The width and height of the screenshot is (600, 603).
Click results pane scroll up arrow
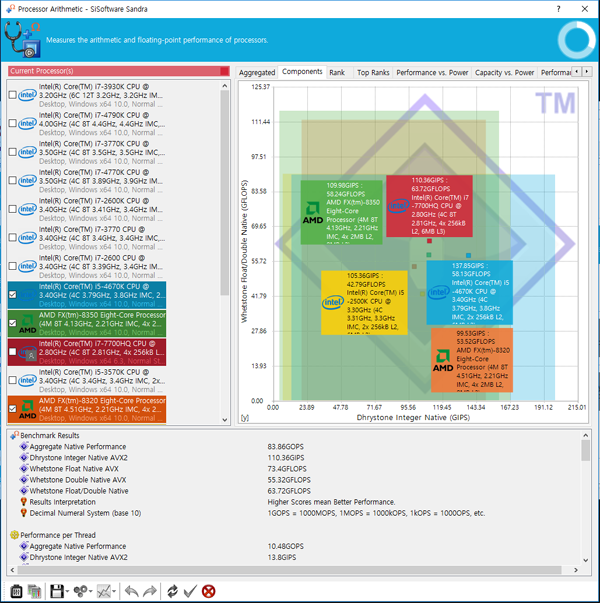click(x=585, y=435)
